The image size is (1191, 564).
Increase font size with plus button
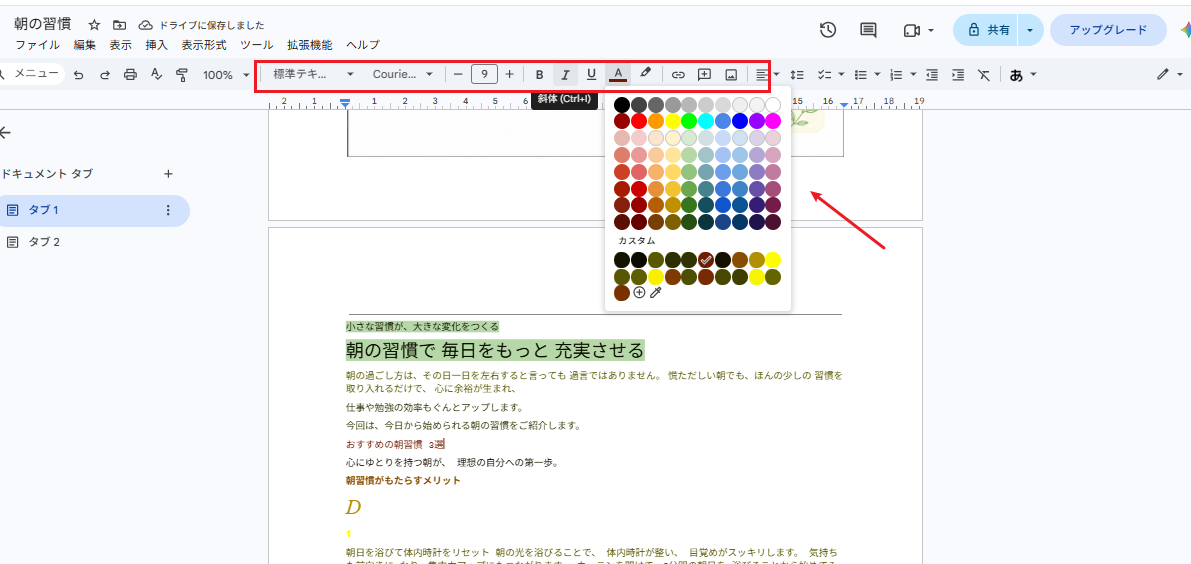(509, 74)
